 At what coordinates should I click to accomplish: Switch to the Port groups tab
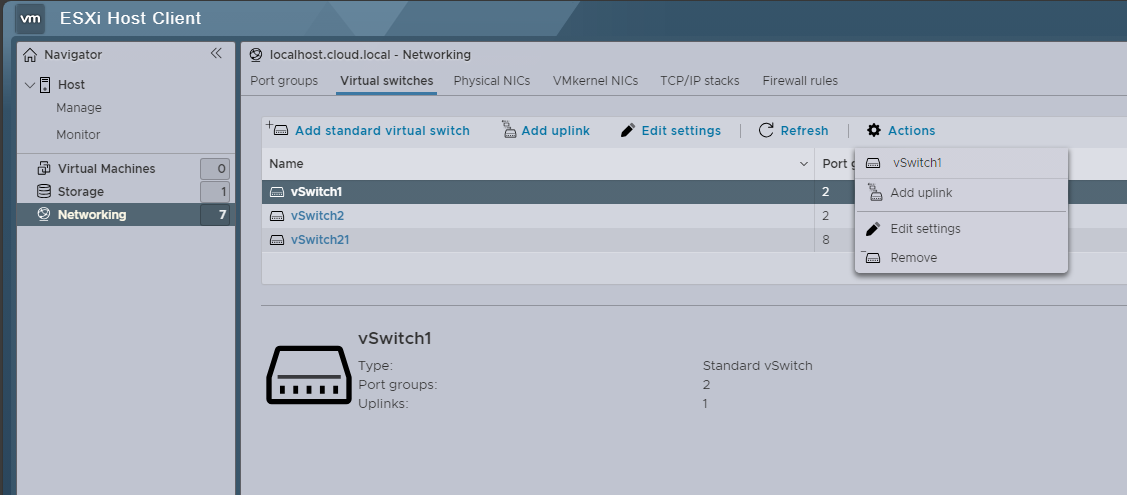pyautogui.click(x=284, y=80)
